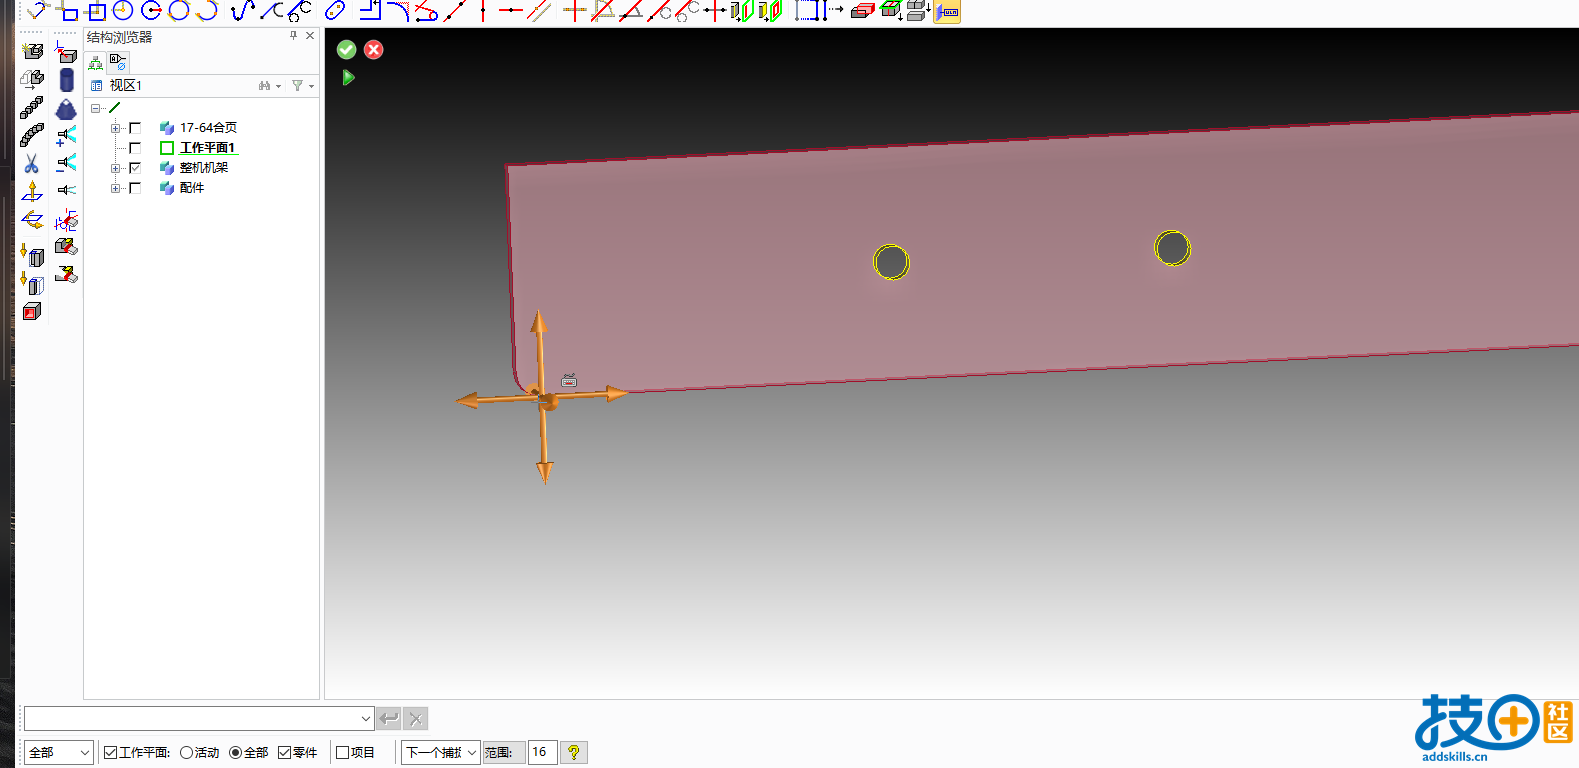Screen dimensions: 1579x768
Task: Open the 下一个捕捉 dropdown
Action: click(441, 752)
